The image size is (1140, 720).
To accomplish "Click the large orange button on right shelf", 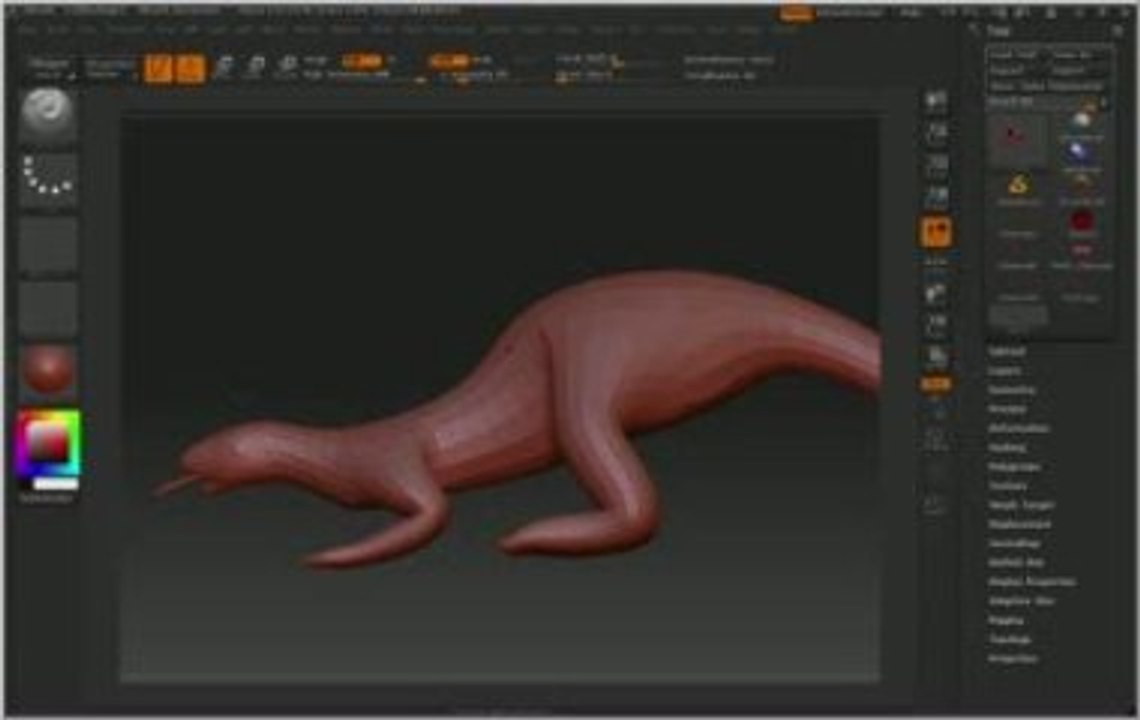I will click(936, 232).
